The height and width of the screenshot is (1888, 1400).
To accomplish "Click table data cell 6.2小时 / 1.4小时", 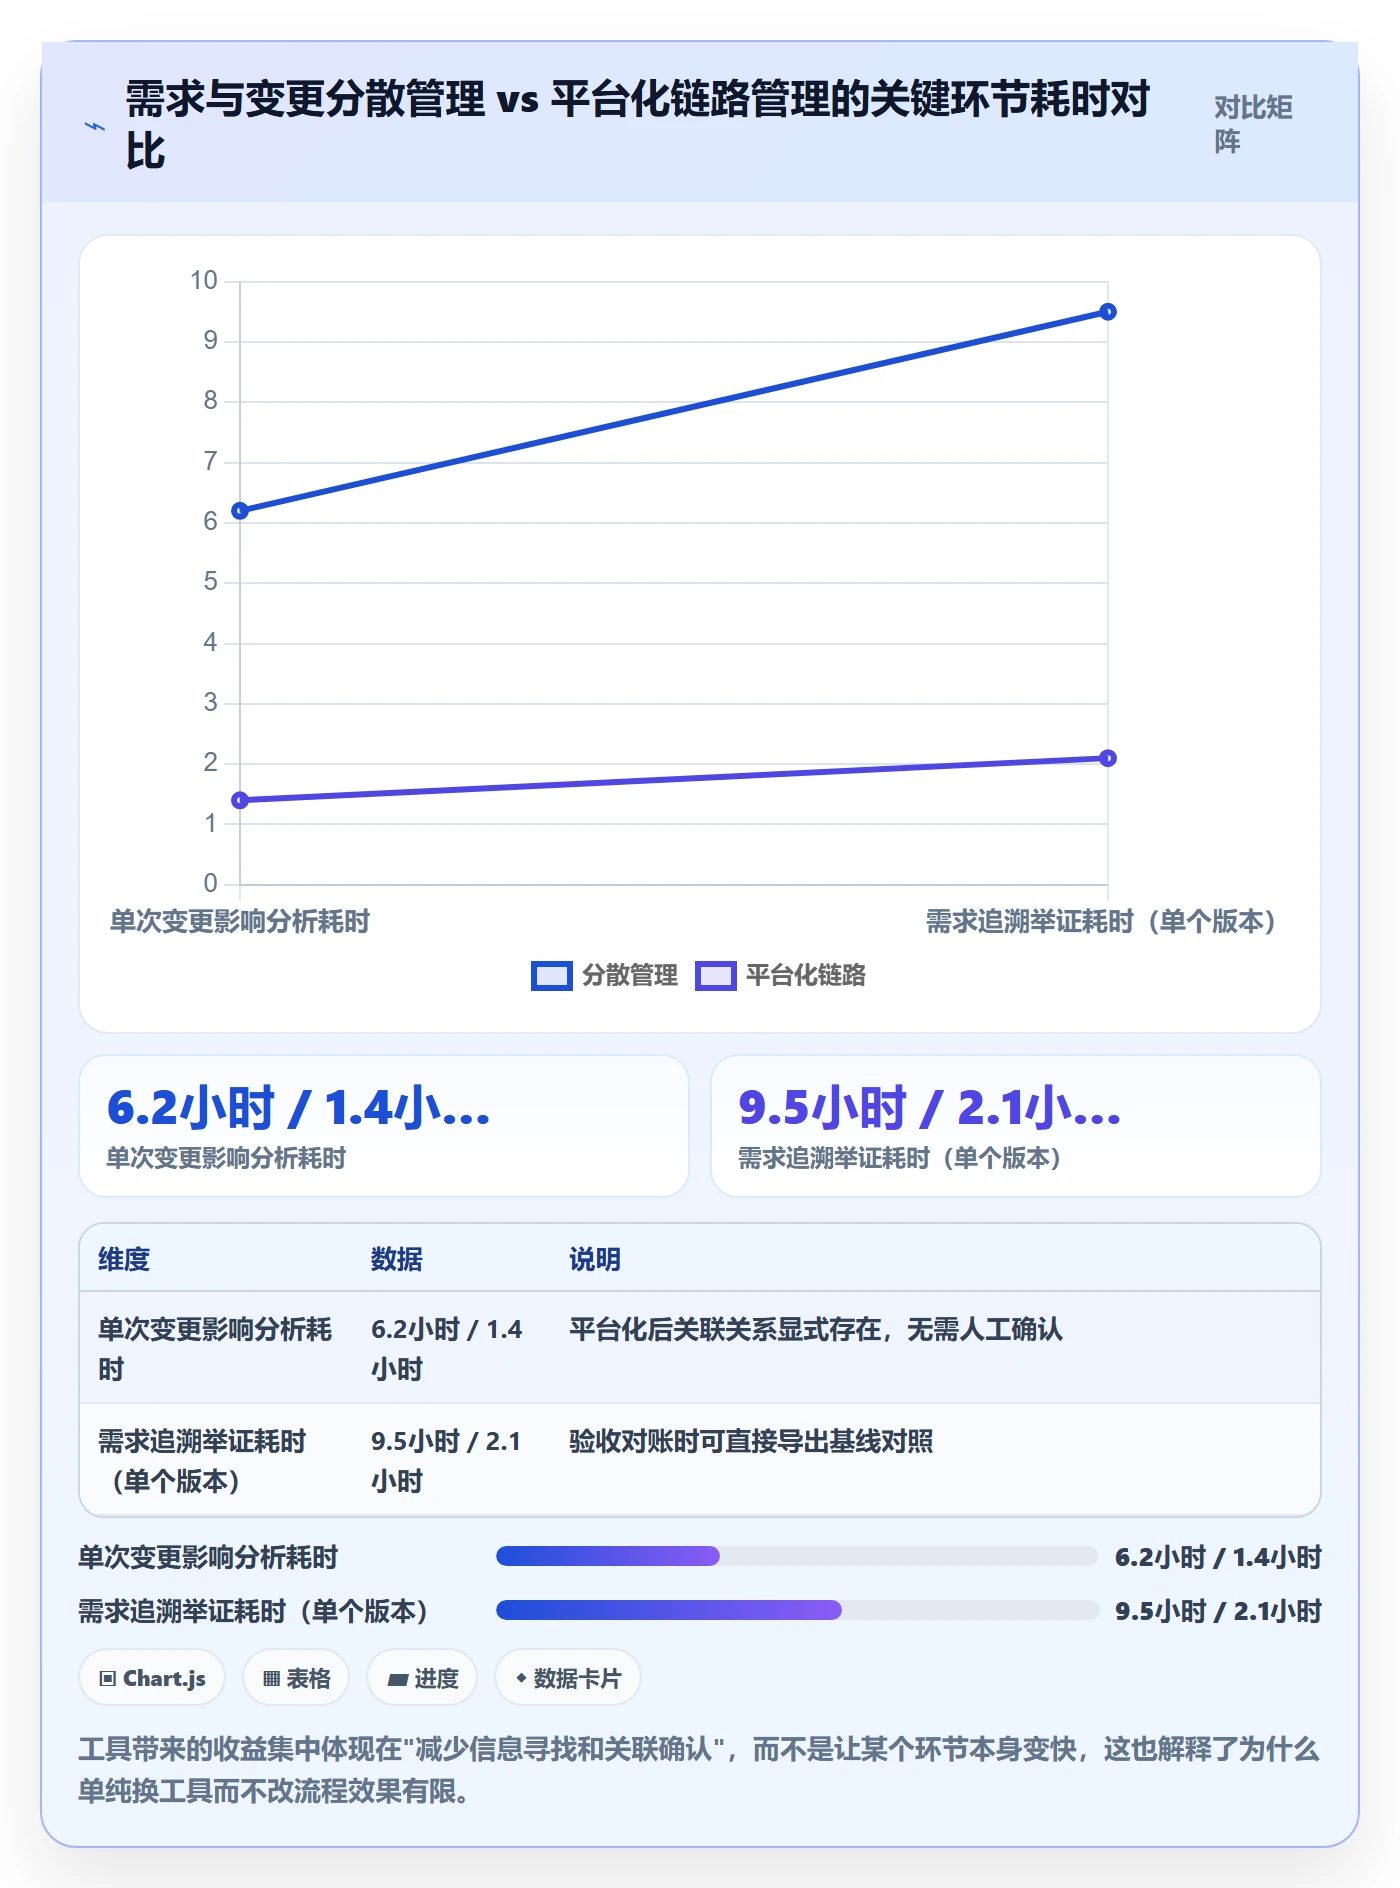I will [x=447, y=1349].
